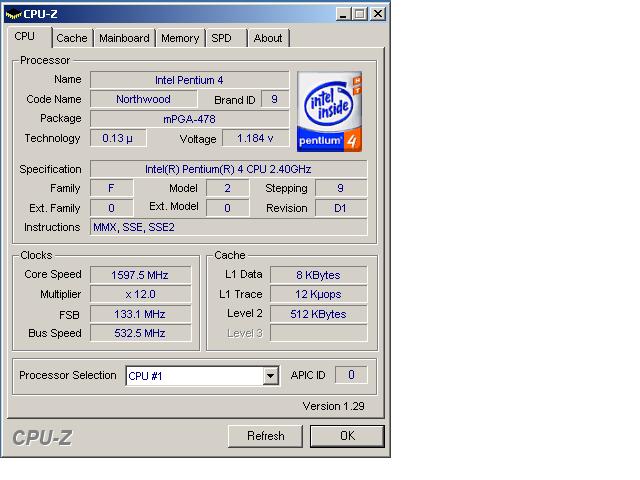Click the Code Name value 'Northwood'
The height and width of the screenshot is (480, 640).
click(x=144, y=99)
